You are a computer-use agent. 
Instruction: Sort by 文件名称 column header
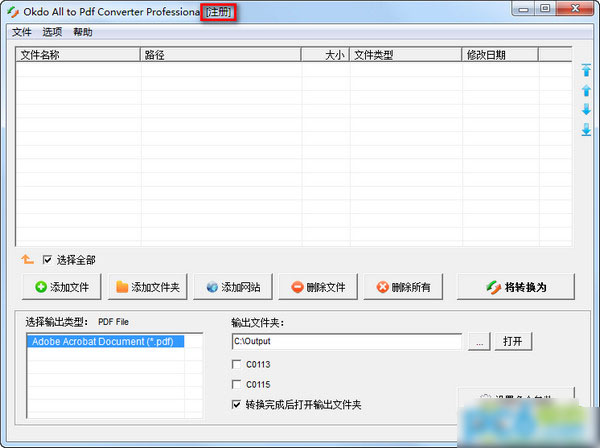click(x=78, y=55)
